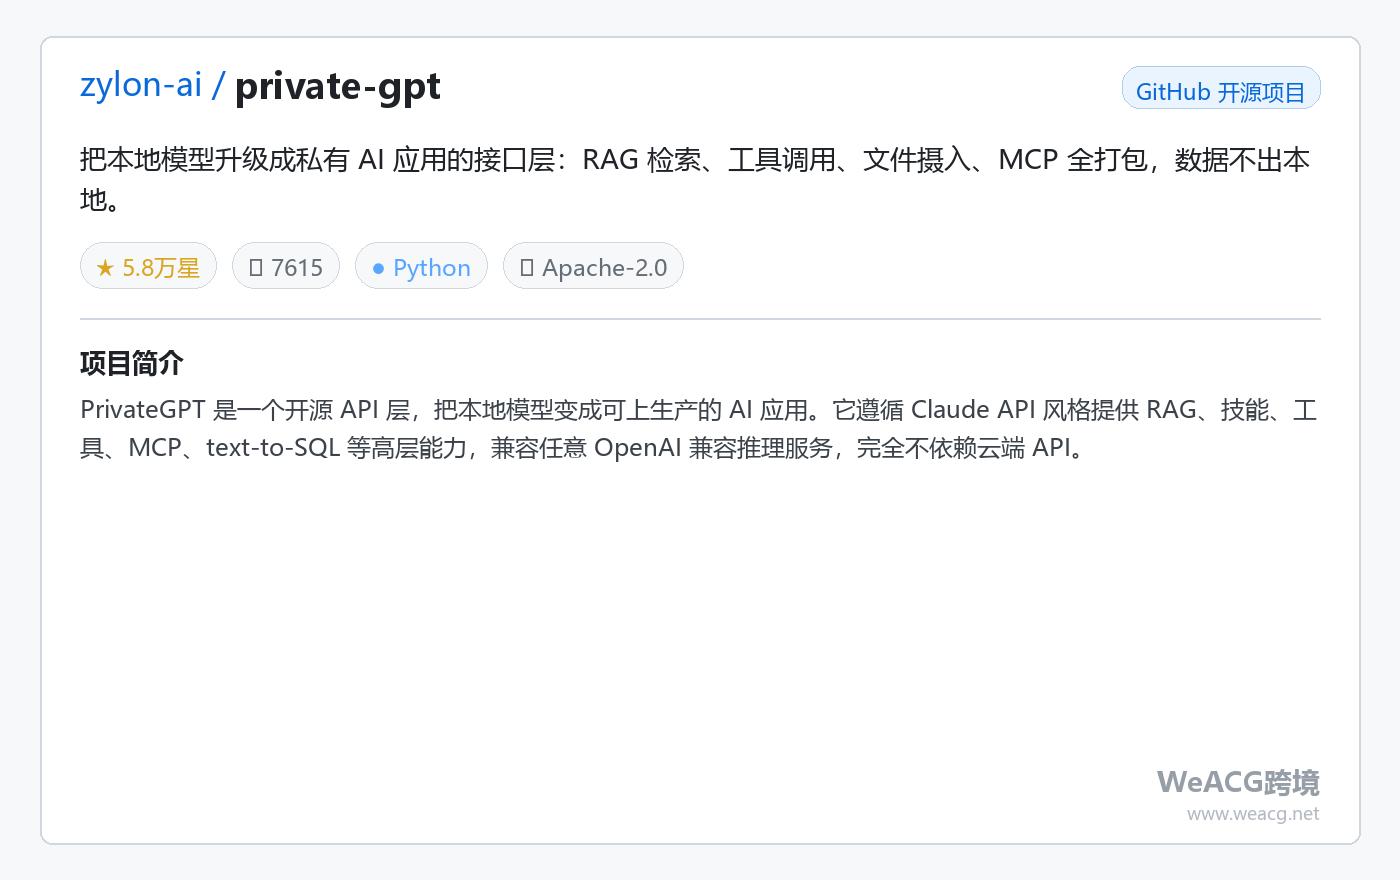Click the Apache-2.0 license pill
The height and width of the screenshot is (880, 1400).
[x=593, y=266]
